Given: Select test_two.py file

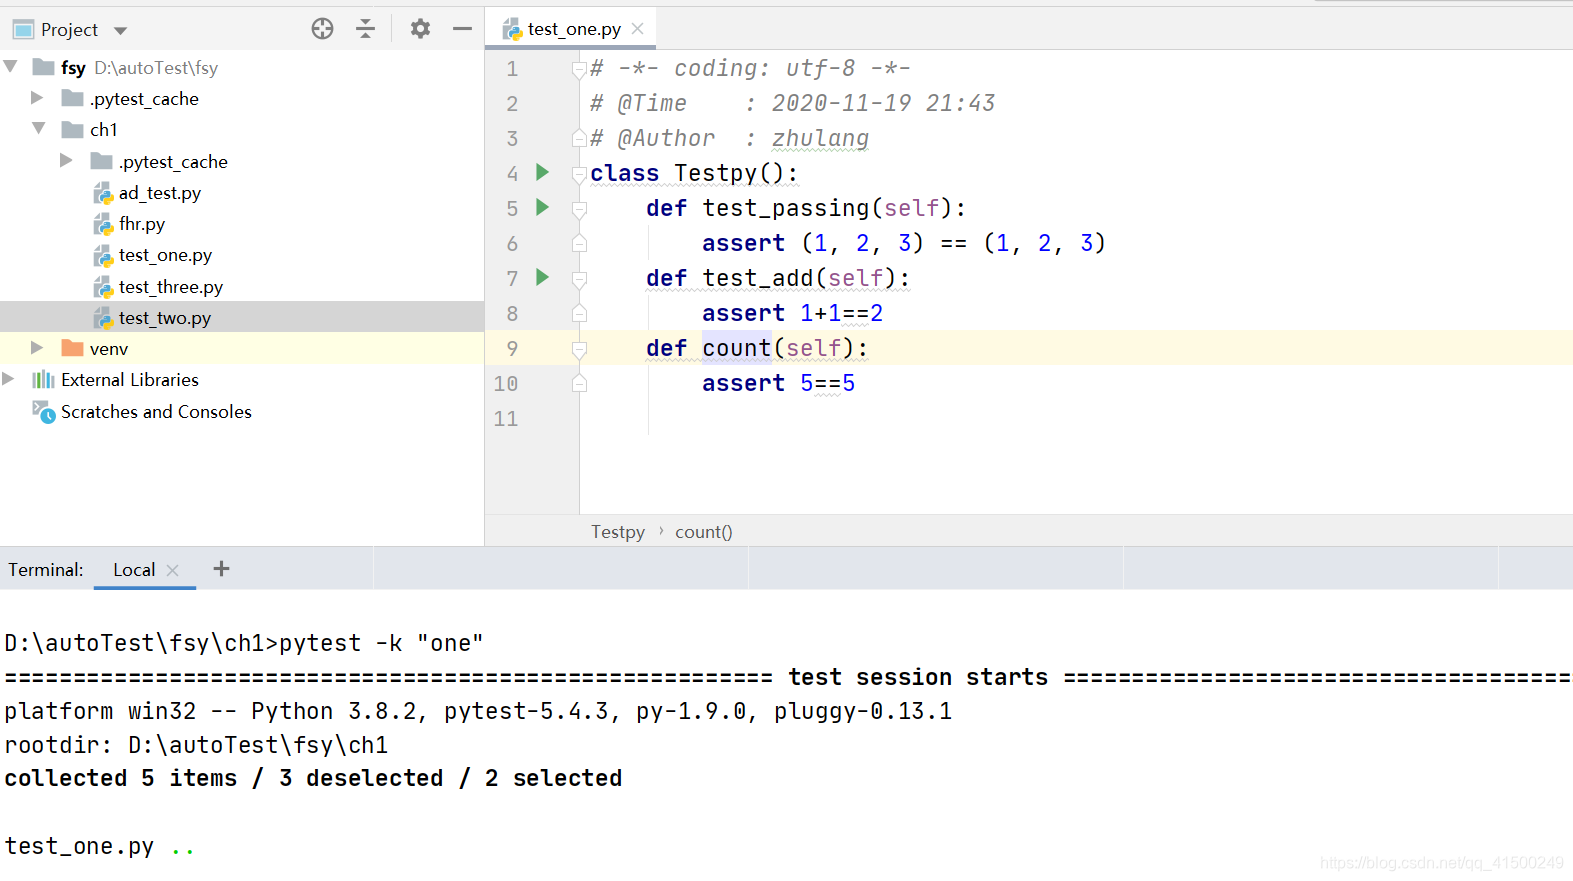Looking at the screenshot, I should (242, 317).
